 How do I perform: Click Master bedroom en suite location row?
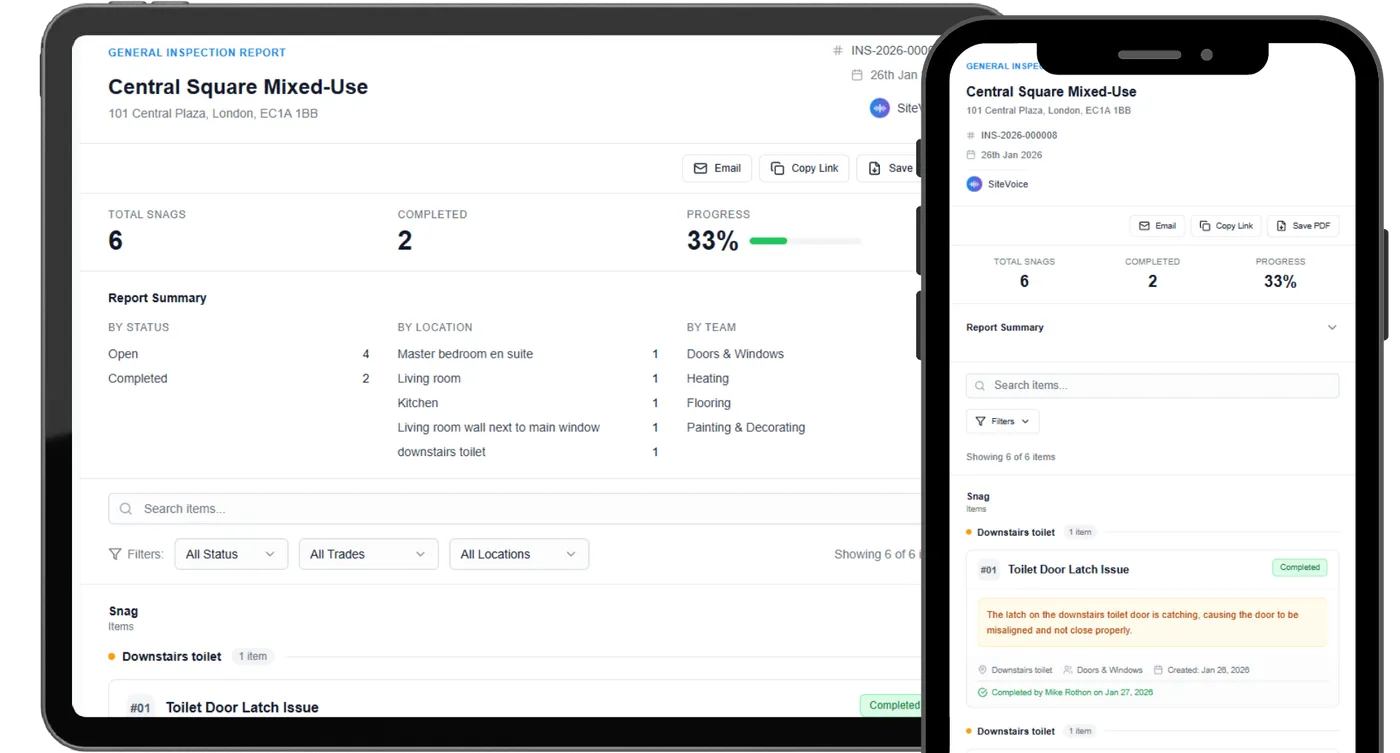click(528, 354)
